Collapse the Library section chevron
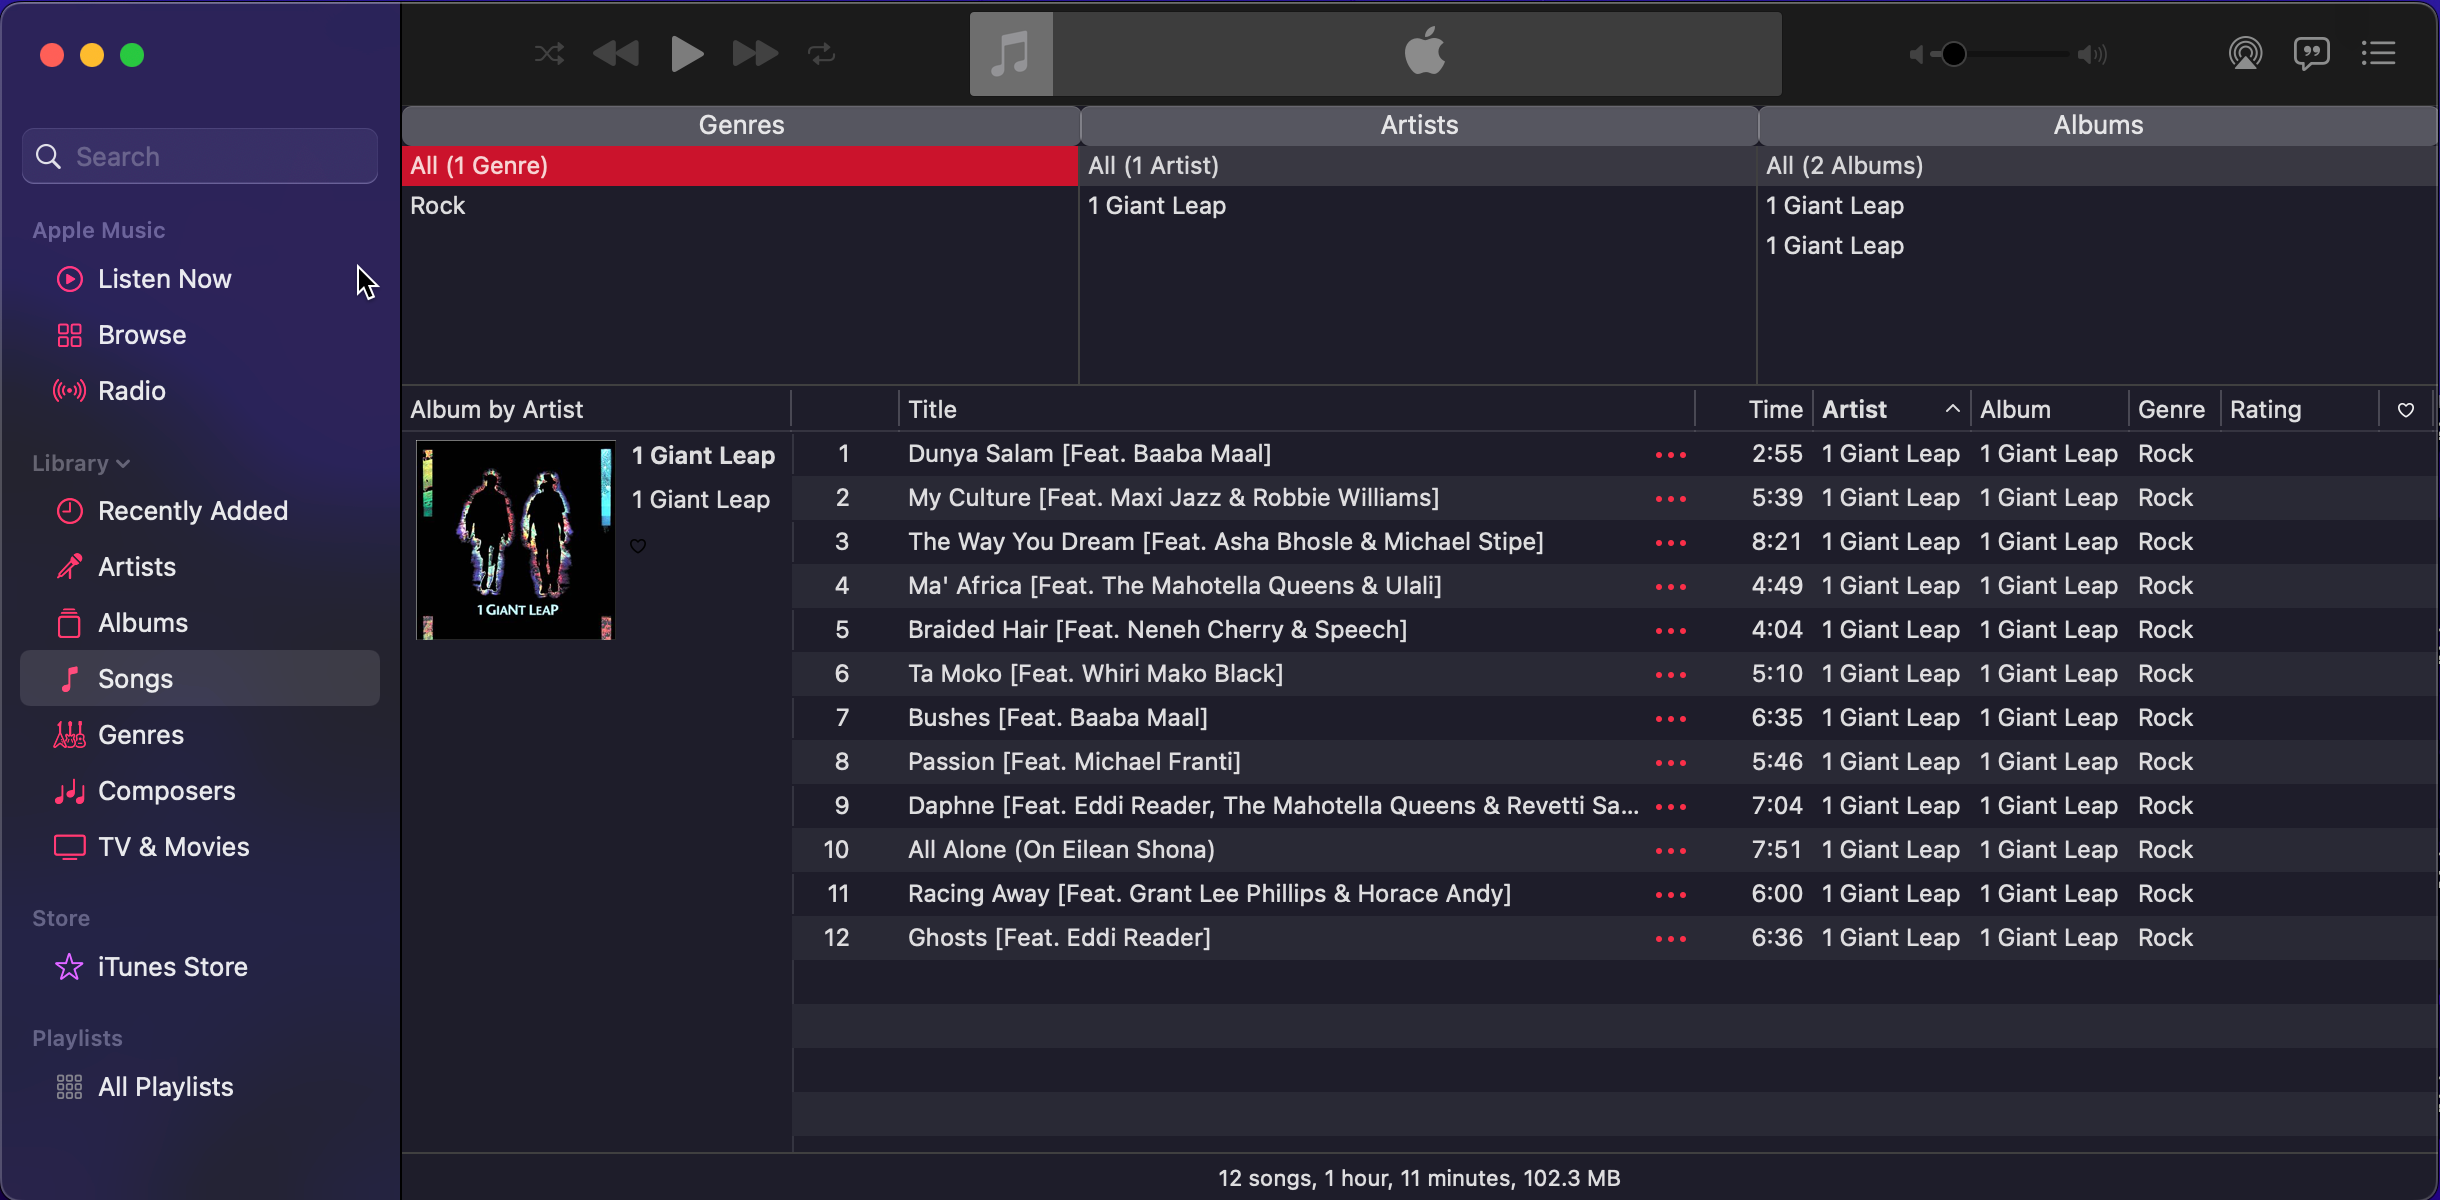The width and height of the screenshot is (2440, 1200). tap(123, 464)
